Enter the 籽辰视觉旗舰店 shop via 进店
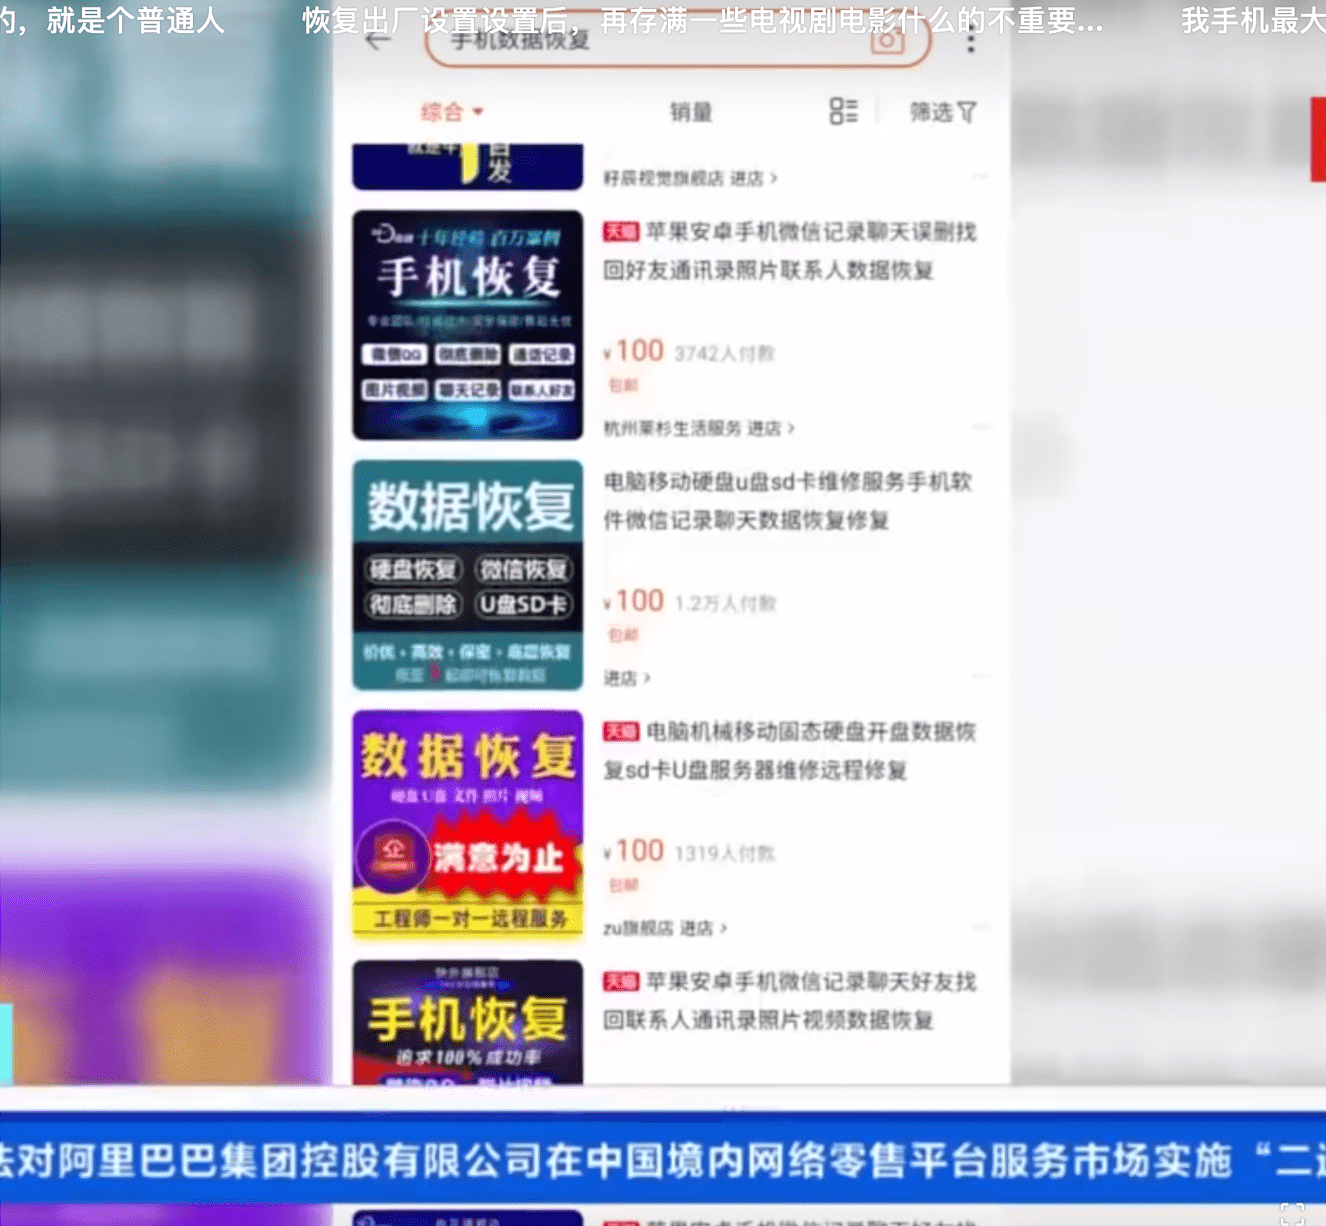Viewport: 1326px width, 1226px height. [753, 178]
